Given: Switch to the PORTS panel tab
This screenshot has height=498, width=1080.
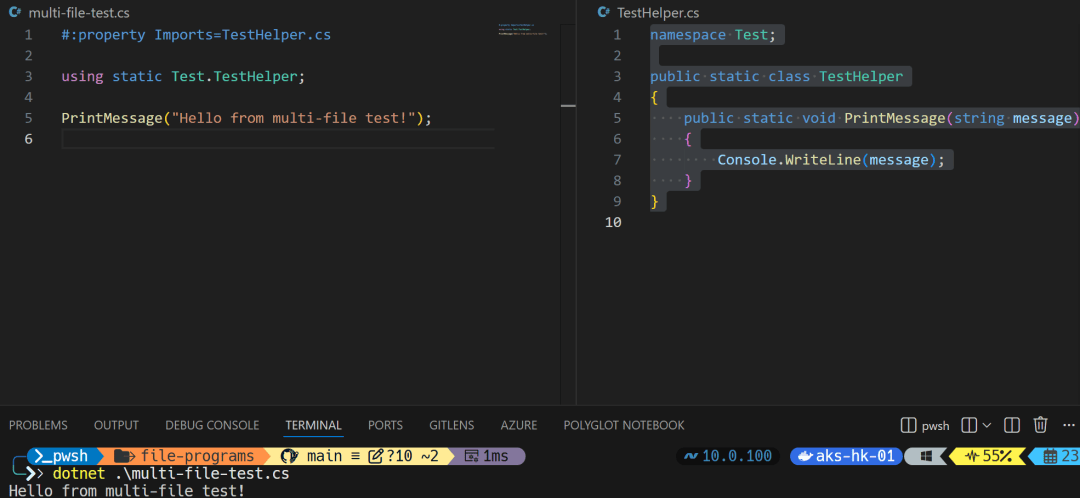Looking at the screenshot, I should [385, 425].
